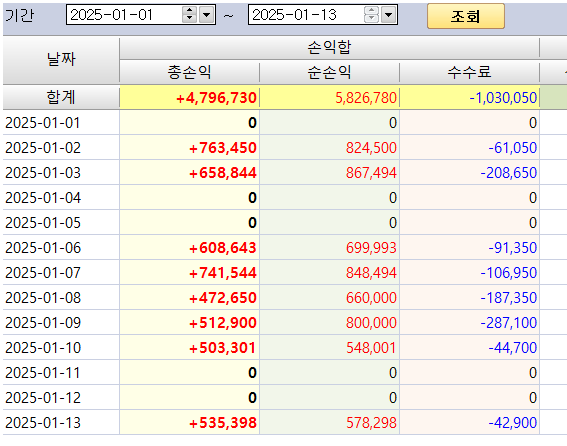Increase end date with up spinner arrow
This screenshot has width=567, height=446.
coord(371,10)
